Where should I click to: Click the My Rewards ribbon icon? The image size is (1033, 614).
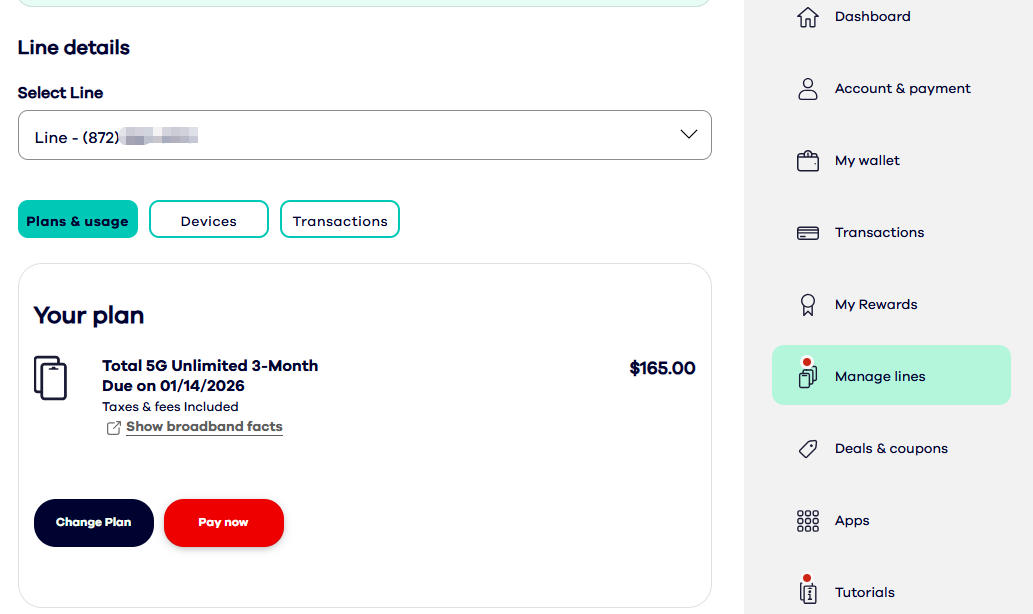click(808, 305)
